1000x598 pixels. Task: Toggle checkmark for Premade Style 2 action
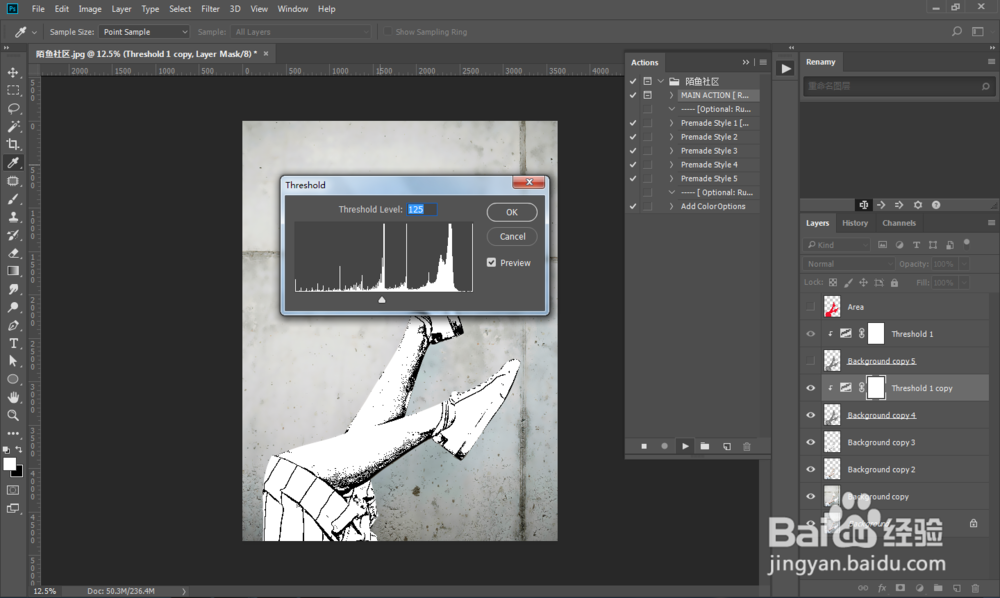633,136
